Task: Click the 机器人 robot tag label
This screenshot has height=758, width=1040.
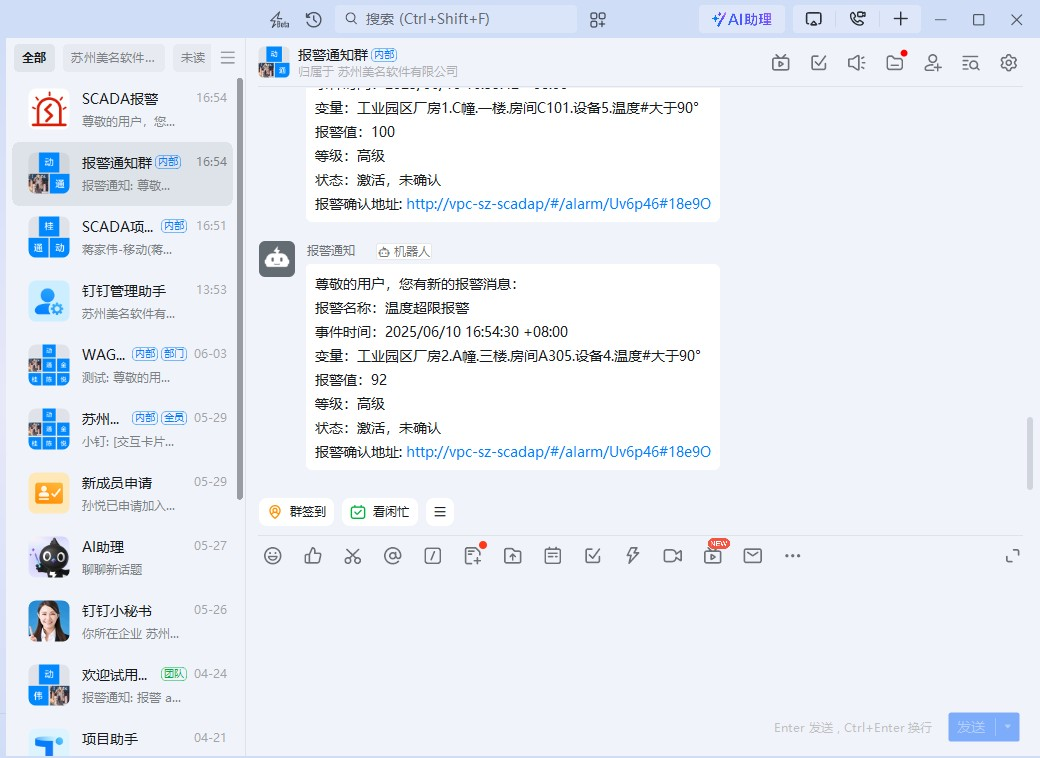Action: [x=404, y=251]
